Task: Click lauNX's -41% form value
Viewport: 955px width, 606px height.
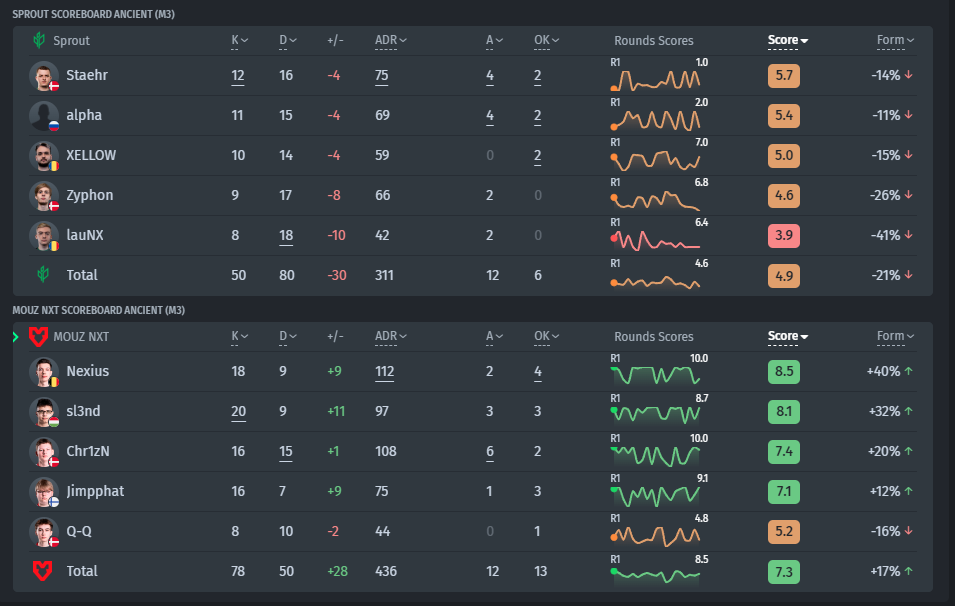Action: click(886, 235)
